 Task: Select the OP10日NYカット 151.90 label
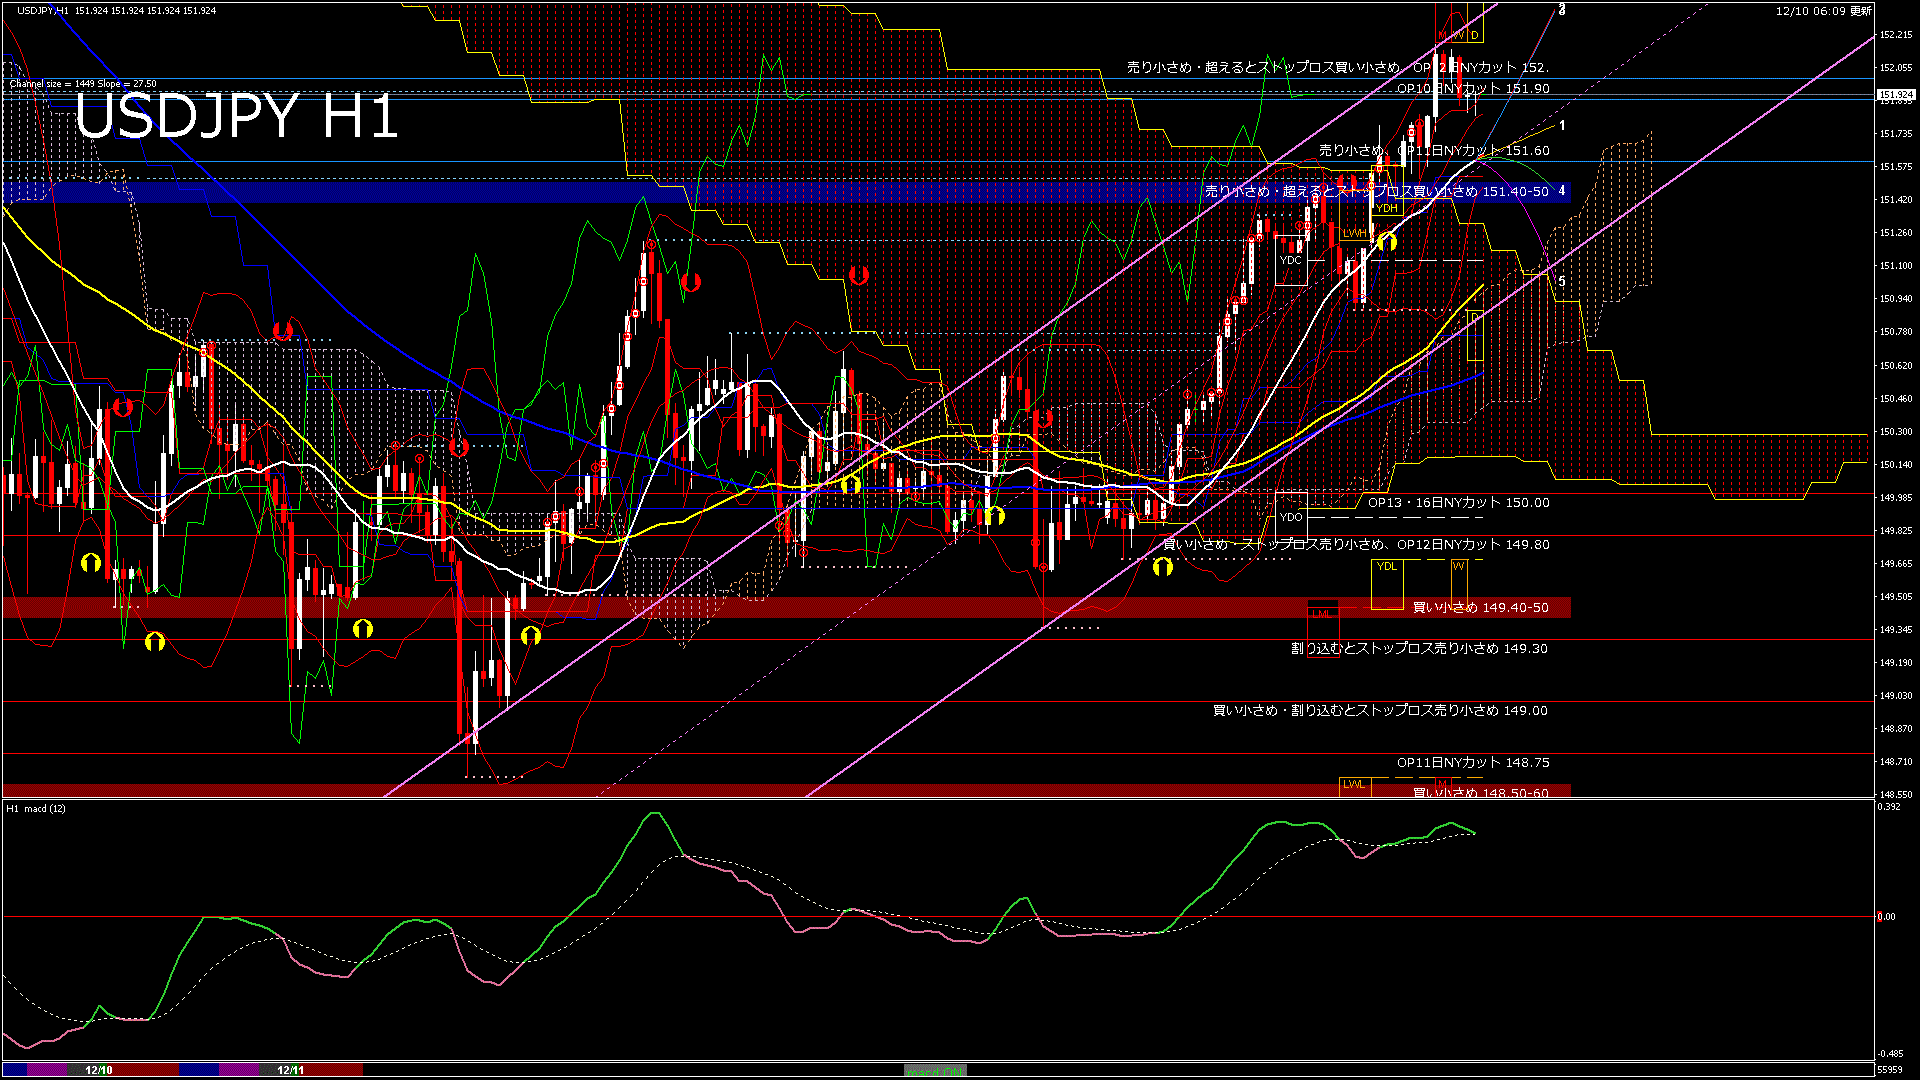tap(1473, 88)
